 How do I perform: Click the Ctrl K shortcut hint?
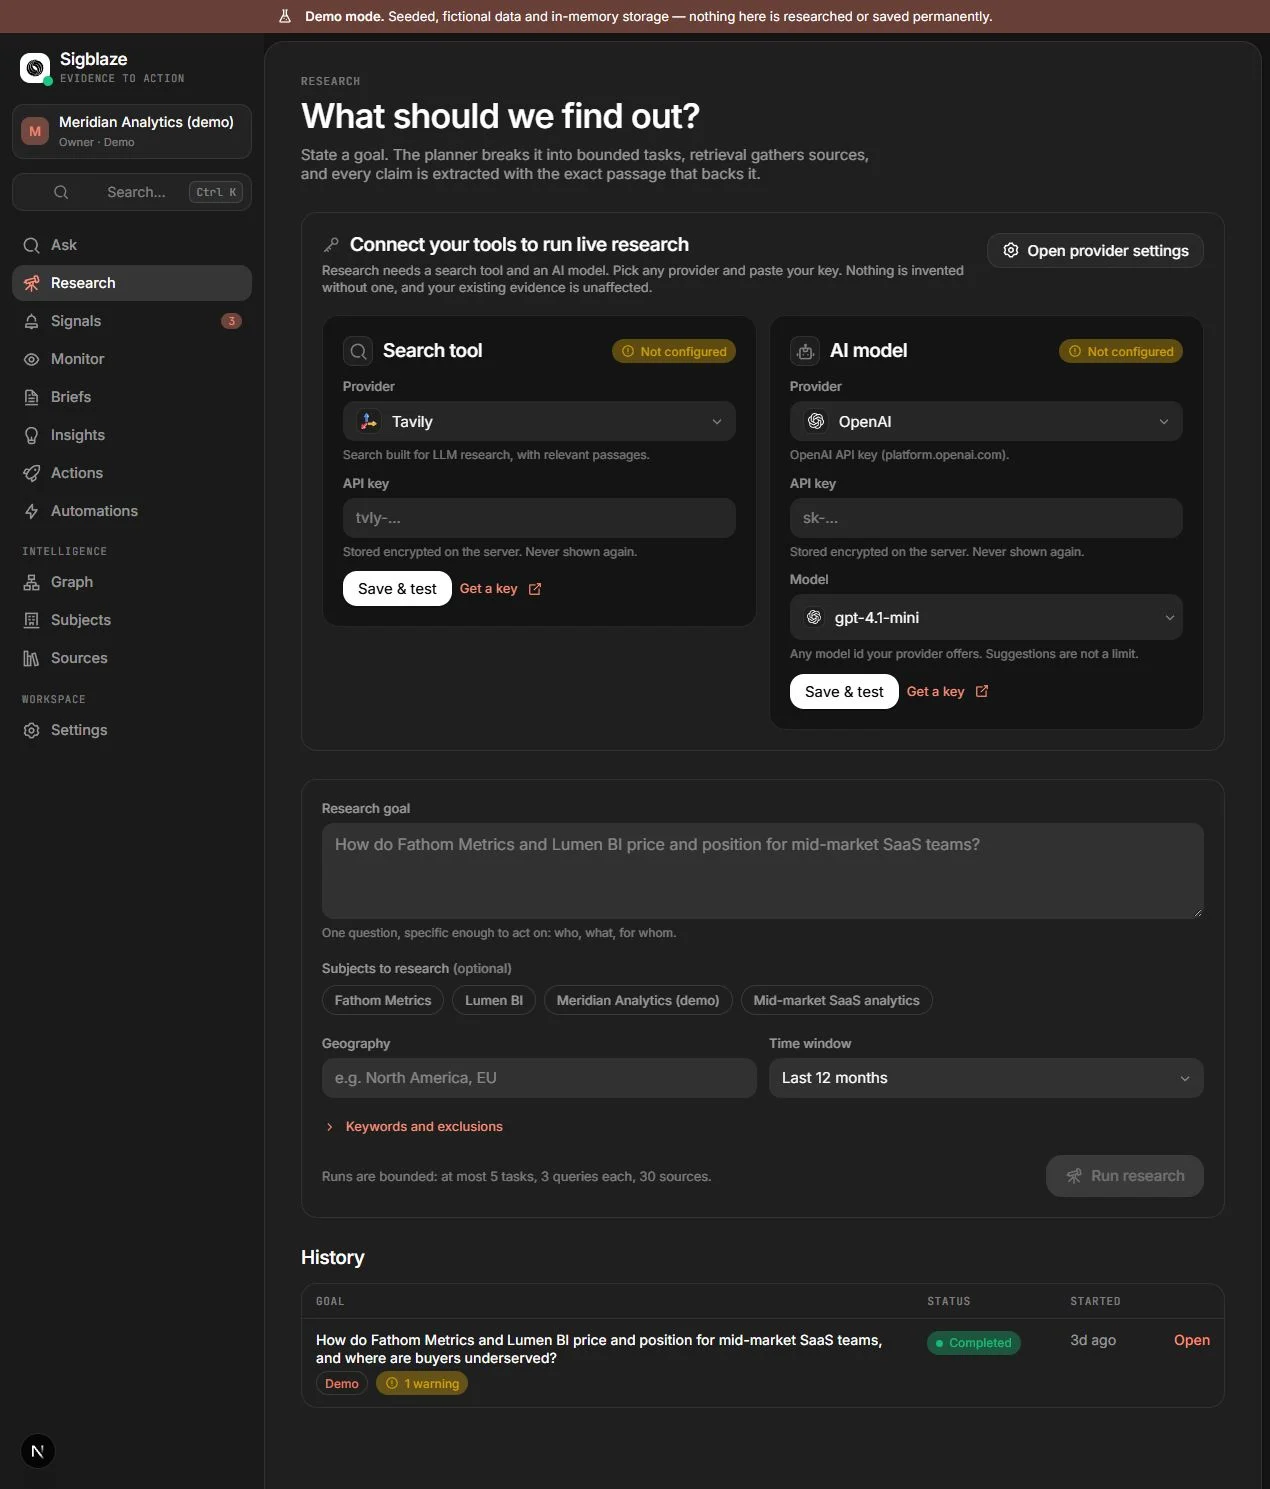[x=216, y=192]
